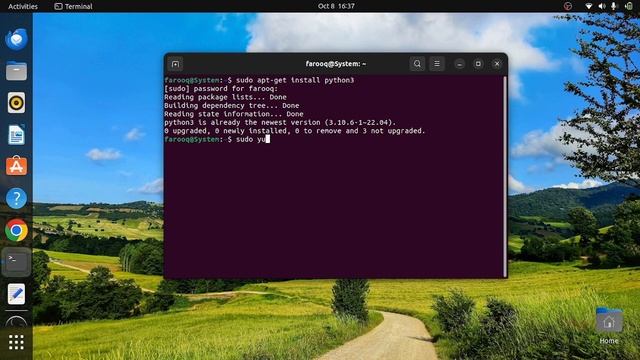Open the Help icon in dock
640x360 pixels.
pos(16,198)
